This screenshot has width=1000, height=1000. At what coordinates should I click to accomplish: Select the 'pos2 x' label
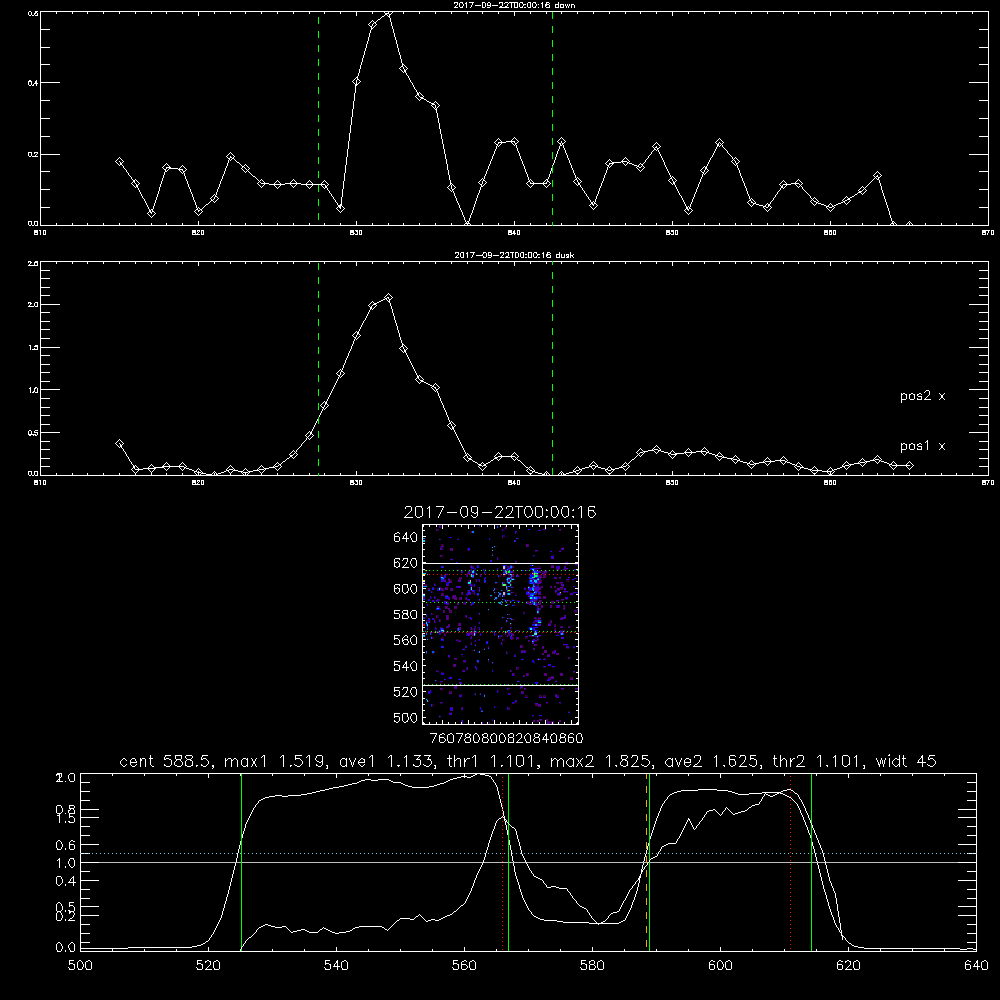[922, 396]
